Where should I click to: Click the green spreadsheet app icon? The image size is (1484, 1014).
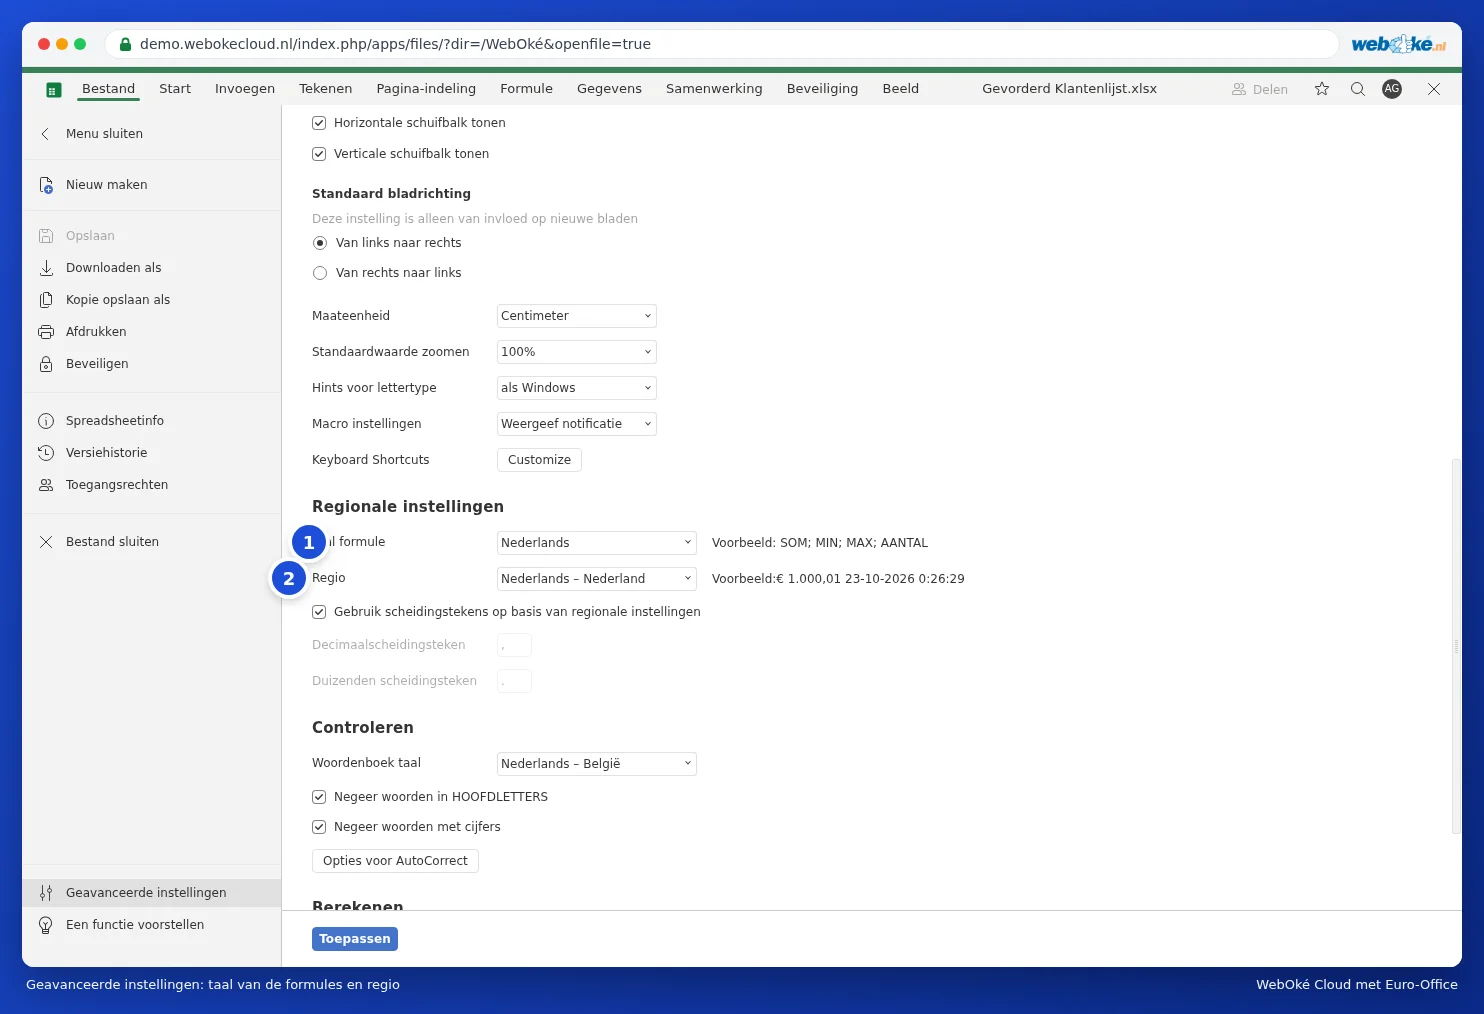tap(54, 90)
